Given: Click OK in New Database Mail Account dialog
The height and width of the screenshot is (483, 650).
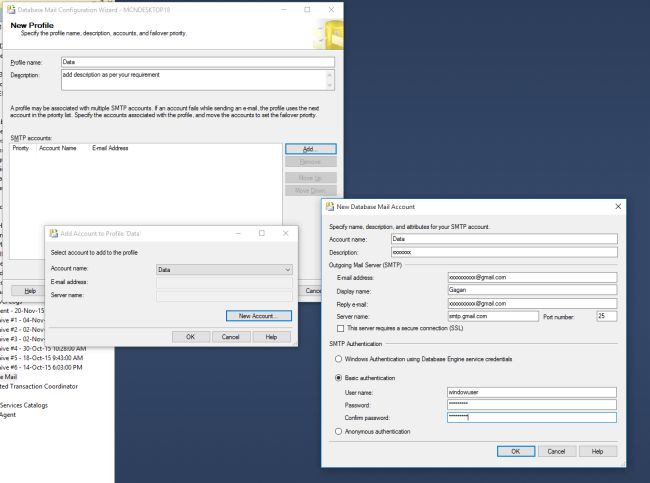Looking at the screenshot, I should pyautogui.click(x=516, y=451).
